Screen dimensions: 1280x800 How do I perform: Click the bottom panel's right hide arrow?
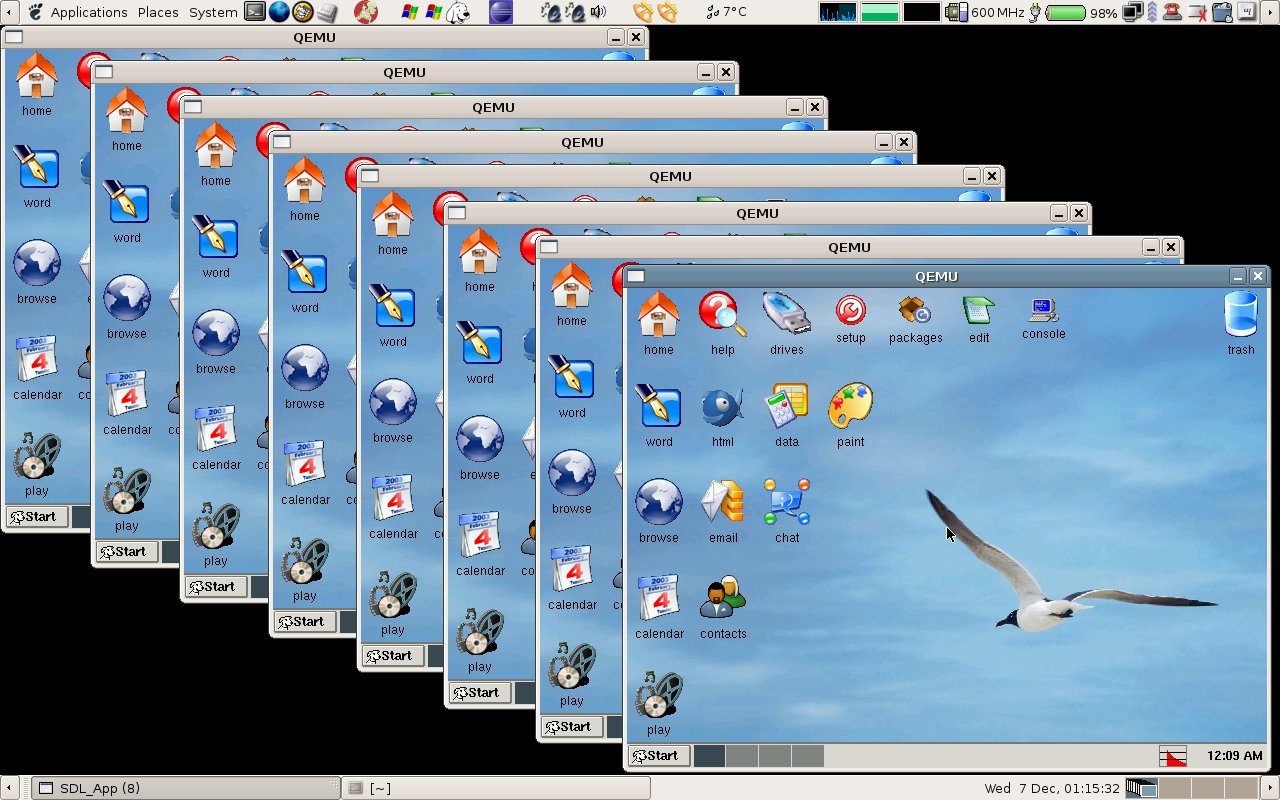tap(1271, 788)
